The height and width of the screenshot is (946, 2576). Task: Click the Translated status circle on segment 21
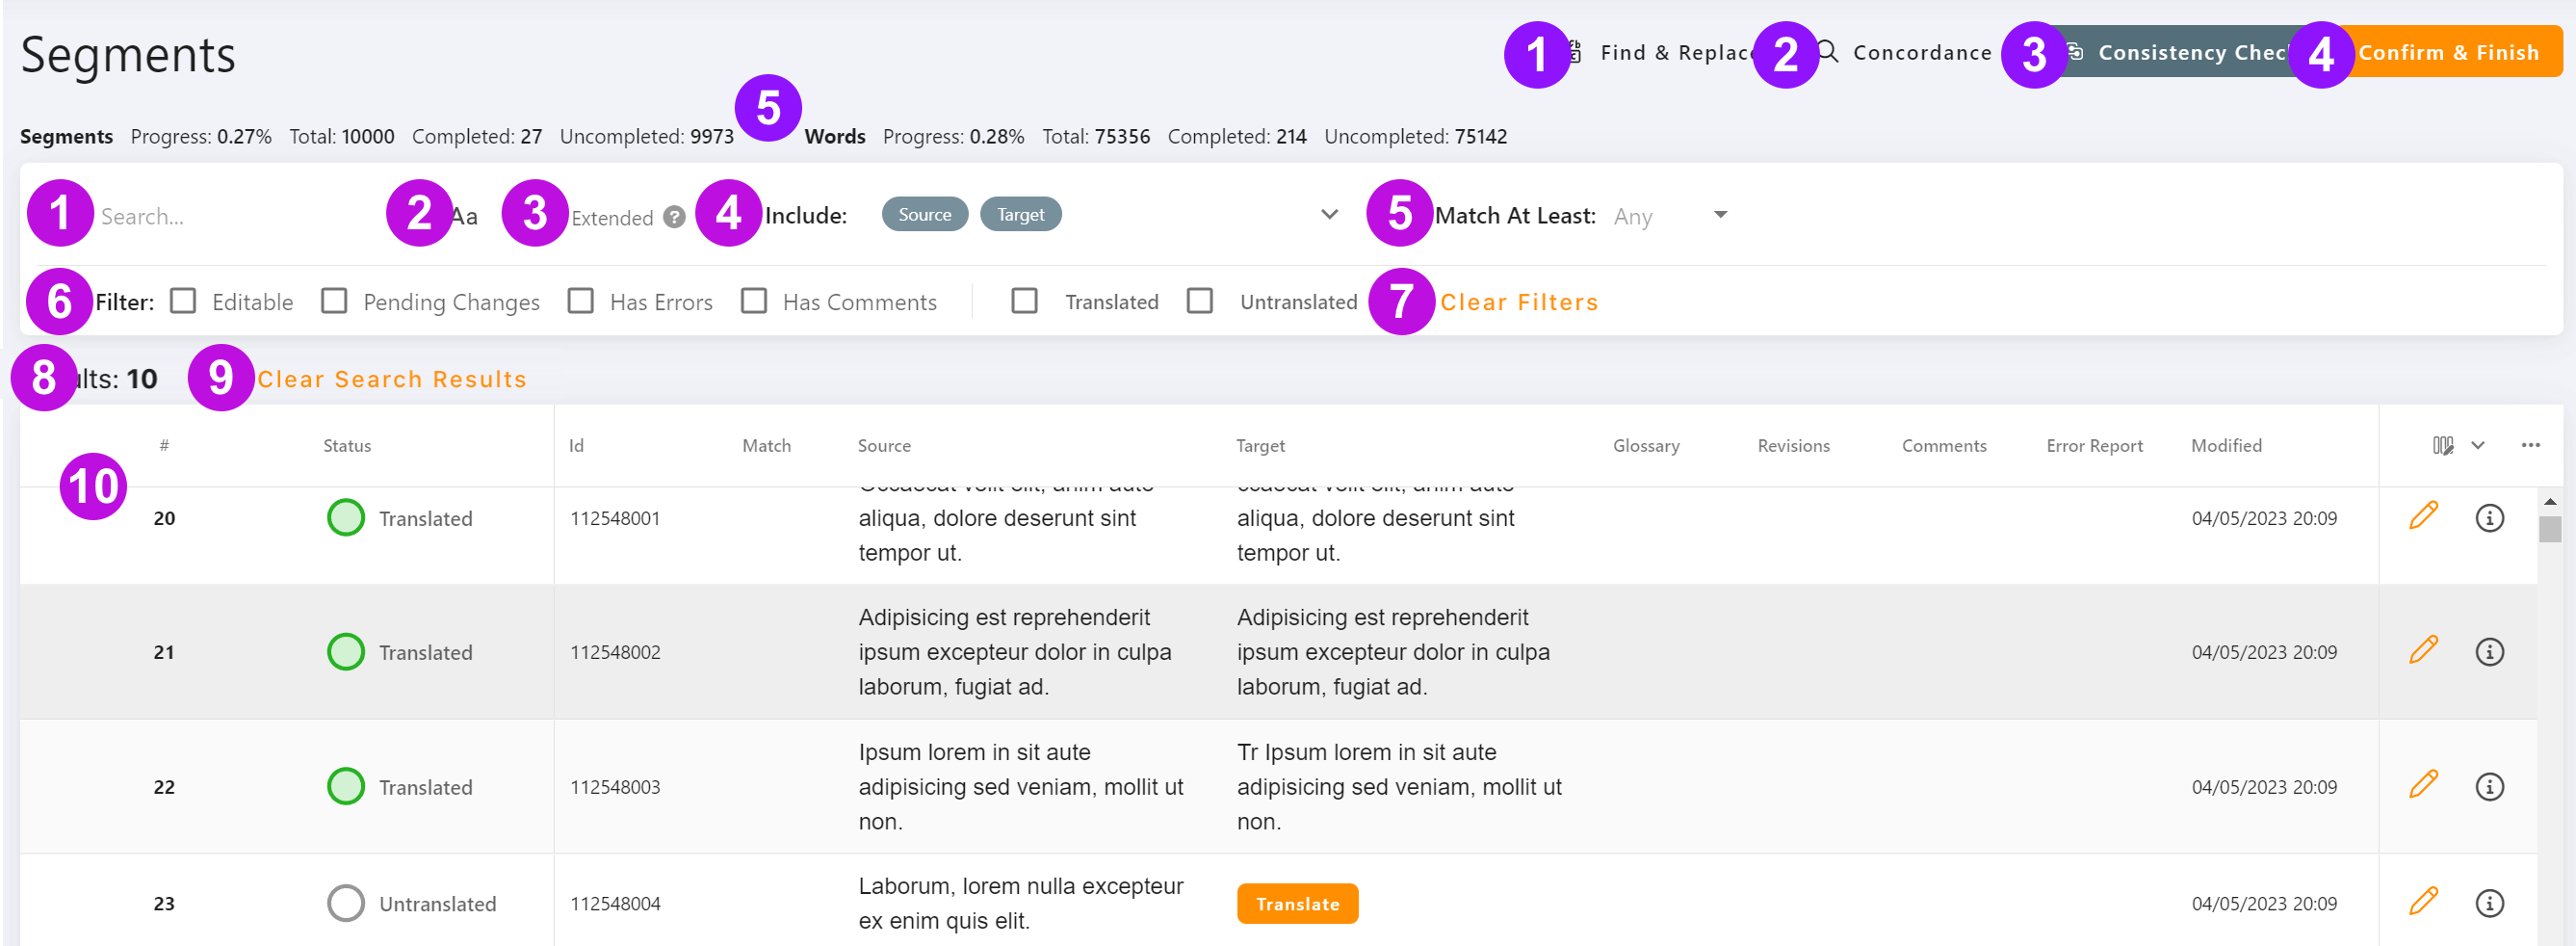[x=345, y=651]
